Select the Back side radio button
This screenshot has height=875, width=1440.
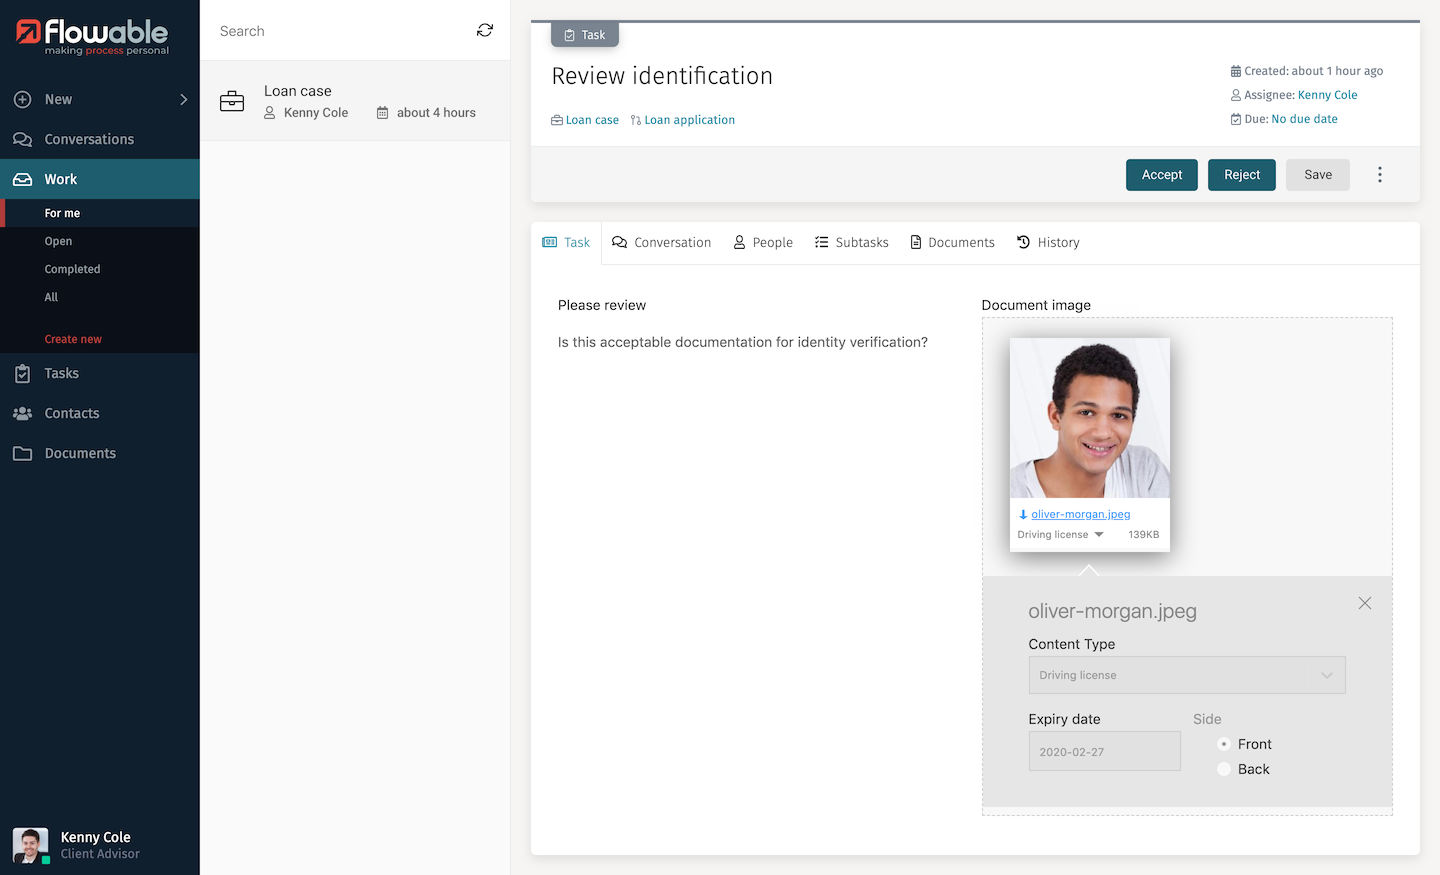point(1224,769)
